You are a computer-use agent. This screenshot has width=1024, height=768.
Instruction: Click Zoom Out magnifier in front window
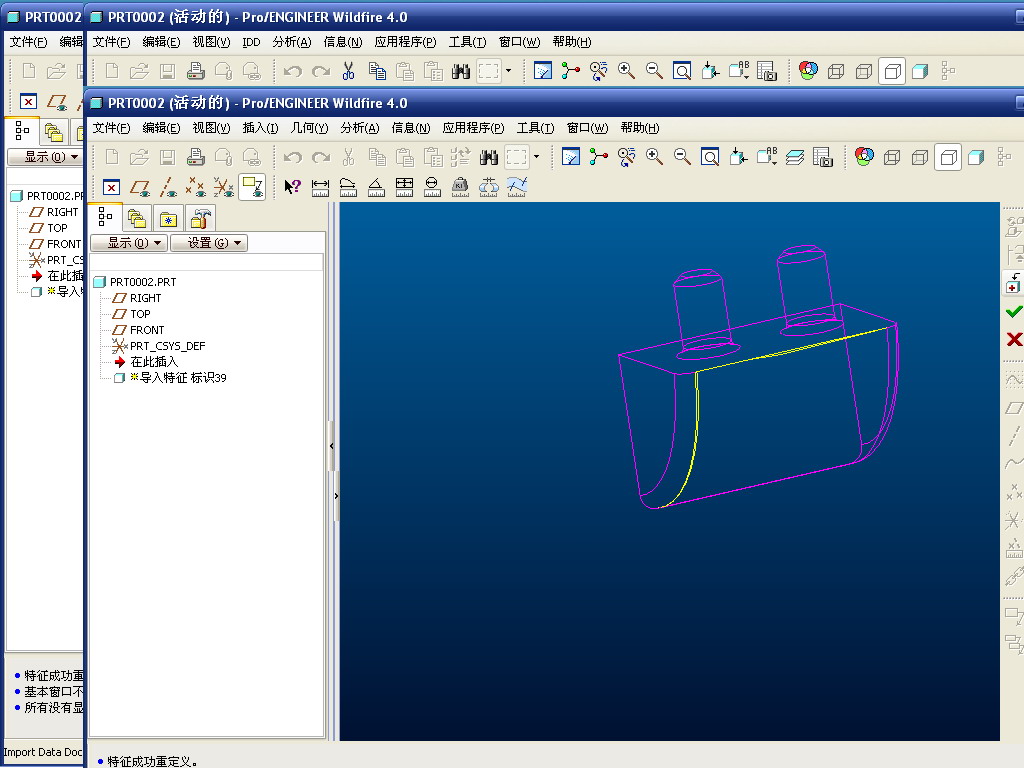[682, 157]
